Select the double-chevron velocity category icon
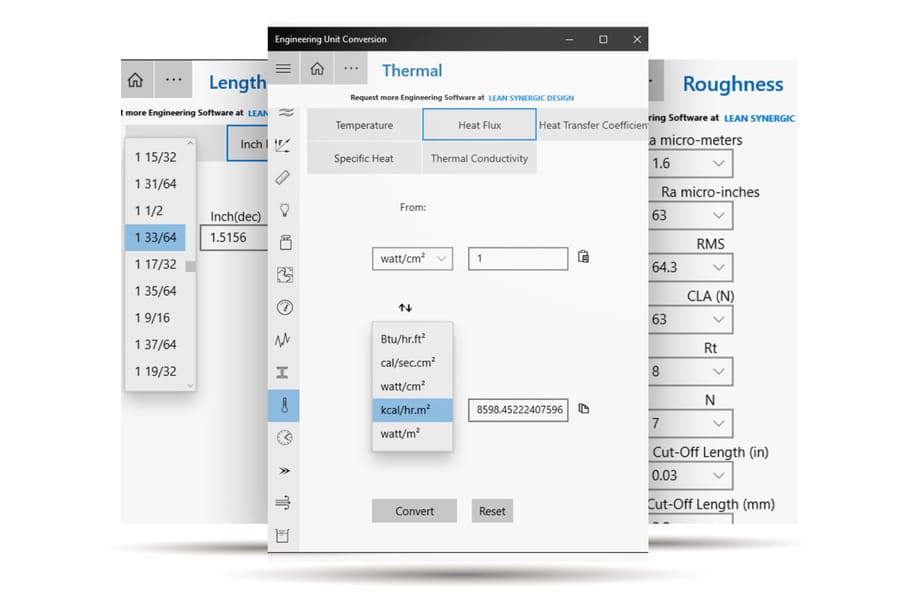Screen dimensions: 900x600 click(284, 470)
